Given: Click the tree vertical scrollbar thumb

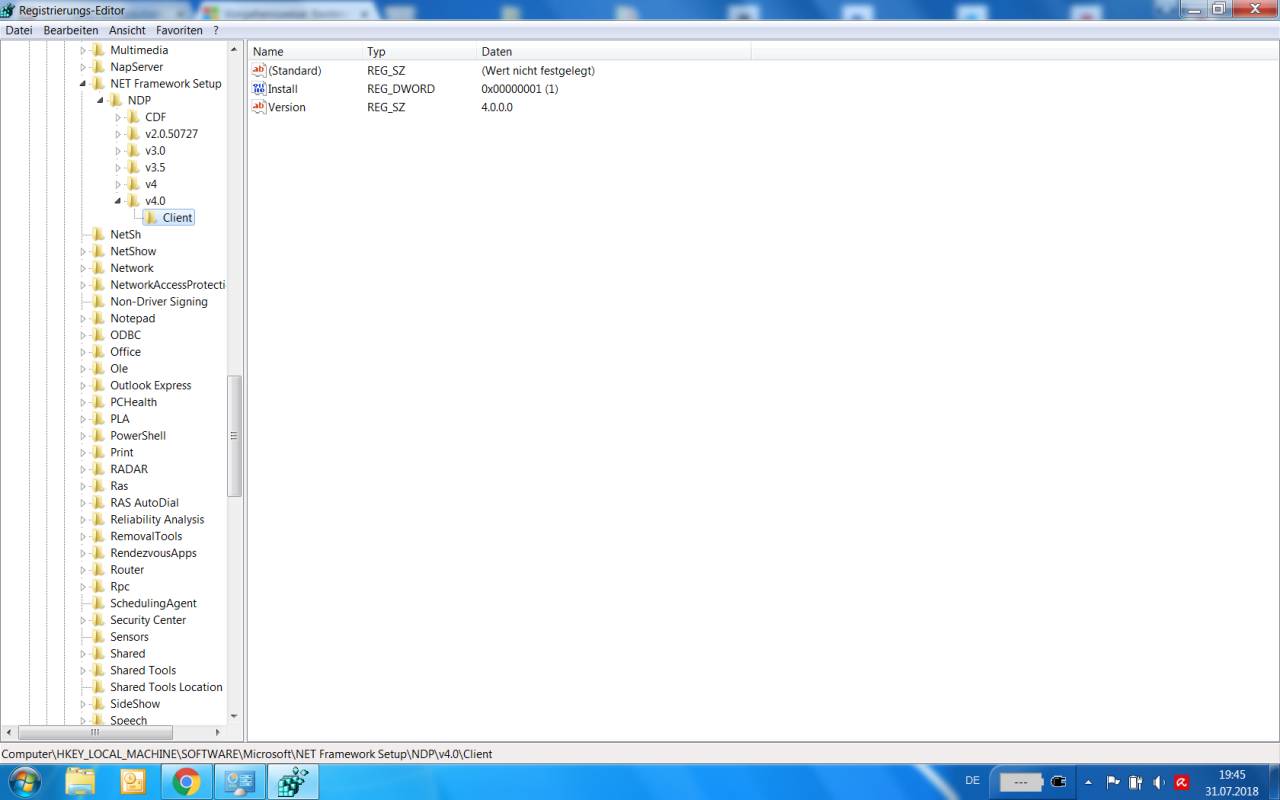Looking at the screenshot, I should (235, 436).
